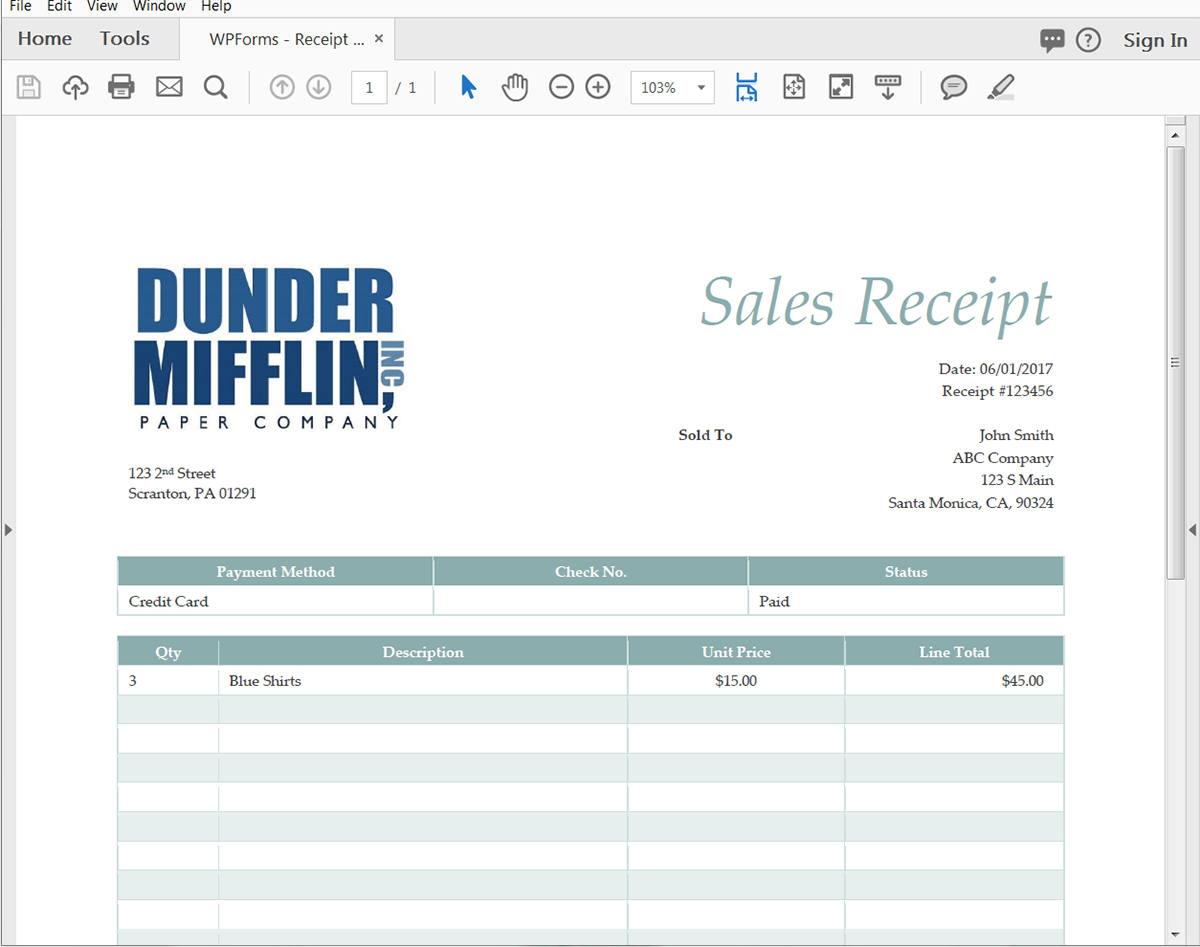Click the 123 S Main text
Viewport: 1200px width, 947px height.
[x=1017, y=480]
